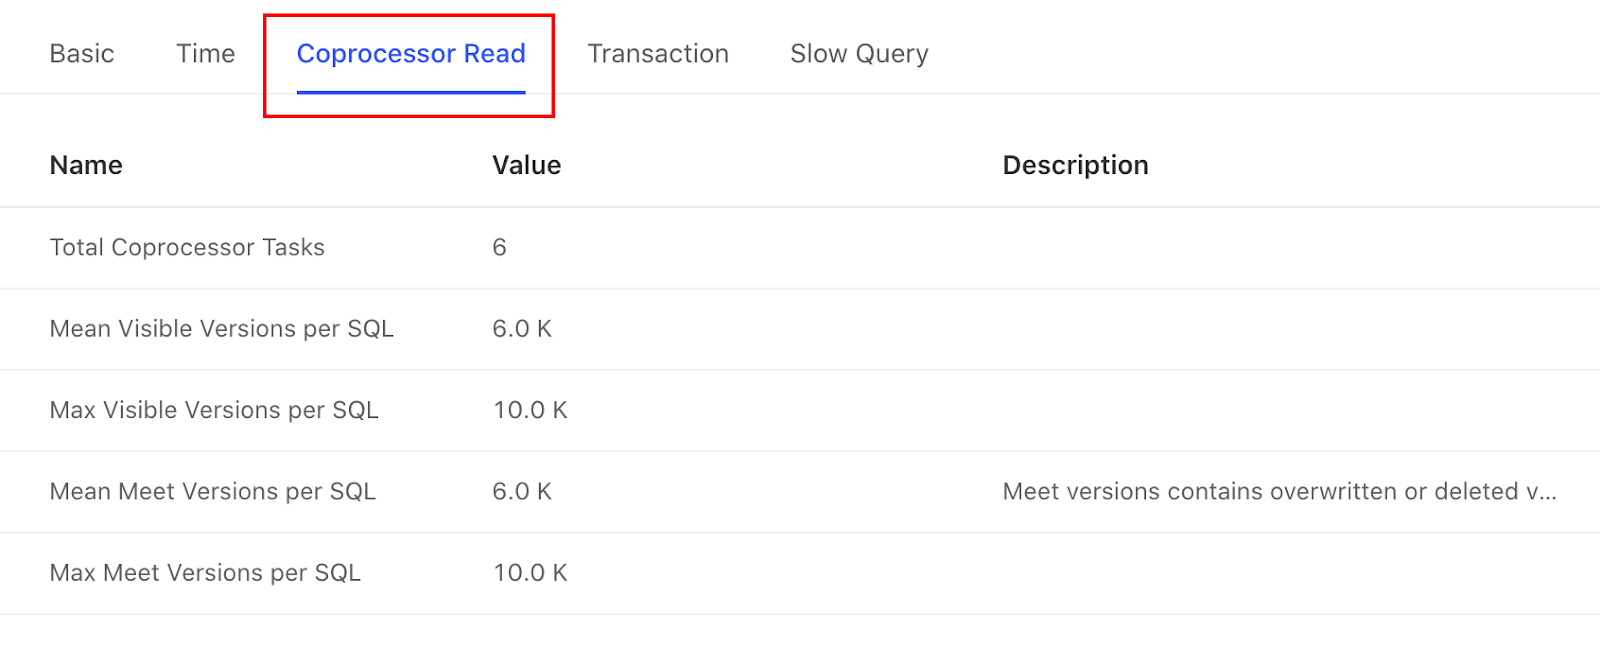
Task: Click the Mean Visible Versions per SQL label
Action: point(221,329)
